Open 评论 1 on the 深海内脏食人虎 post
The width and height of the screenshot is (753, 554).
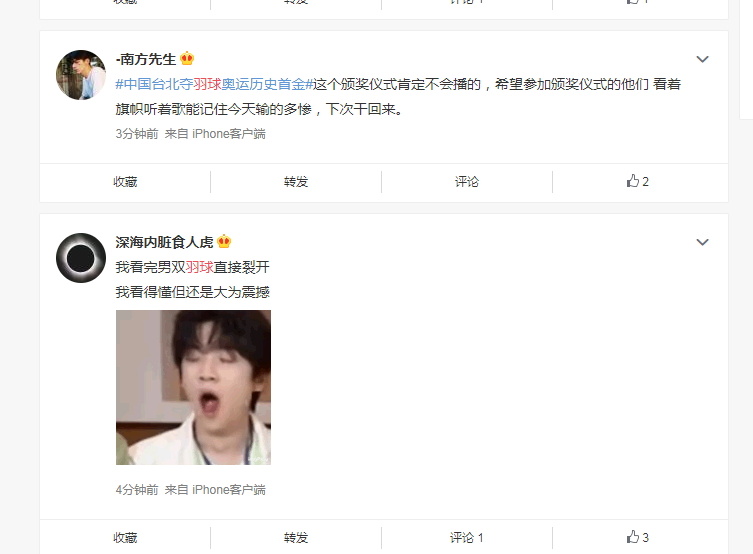click(467, 537)
